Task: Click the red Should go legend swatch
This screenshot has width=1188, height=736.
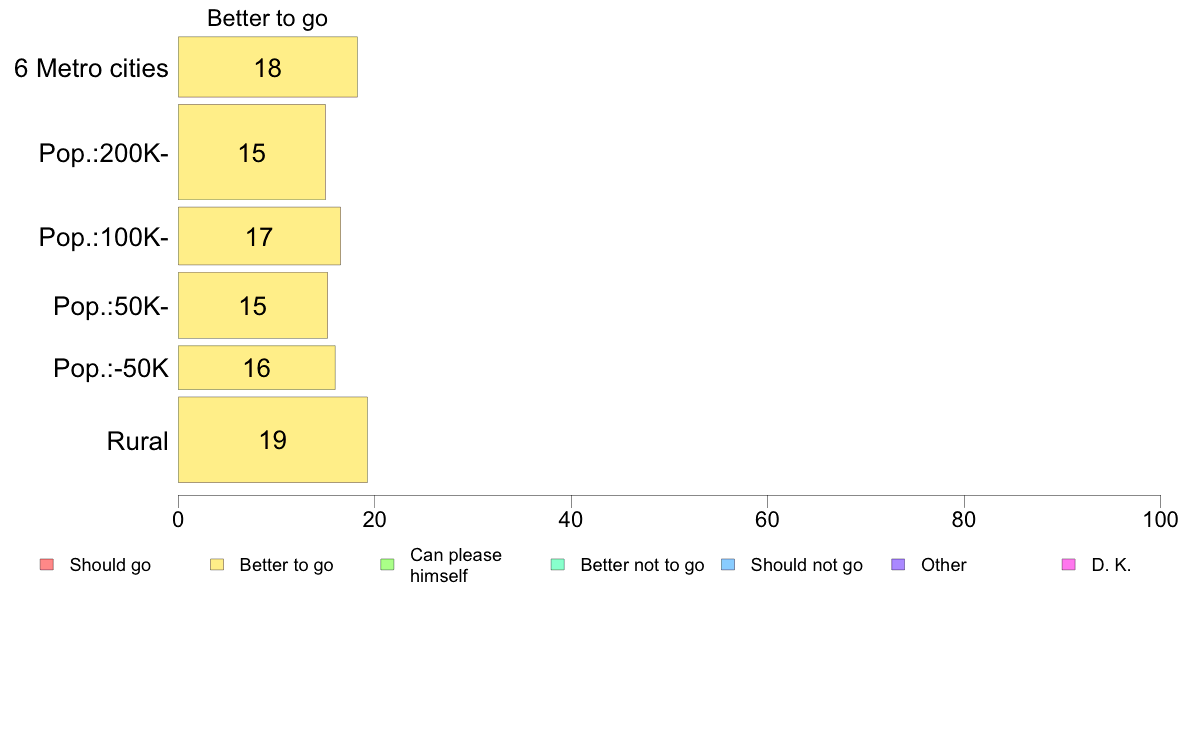Action: (47, 565)
